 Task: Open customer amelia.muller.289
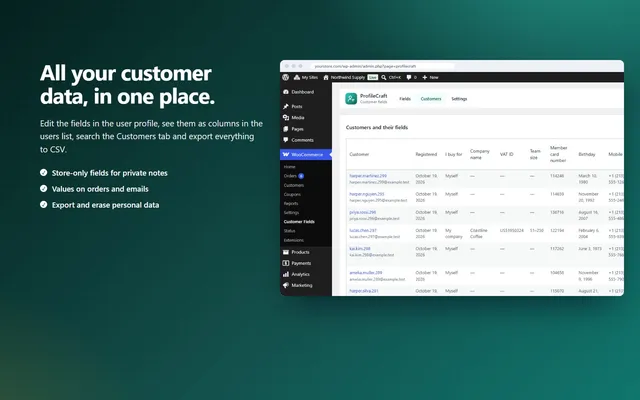pyautogui.click(x=366, y=273)
